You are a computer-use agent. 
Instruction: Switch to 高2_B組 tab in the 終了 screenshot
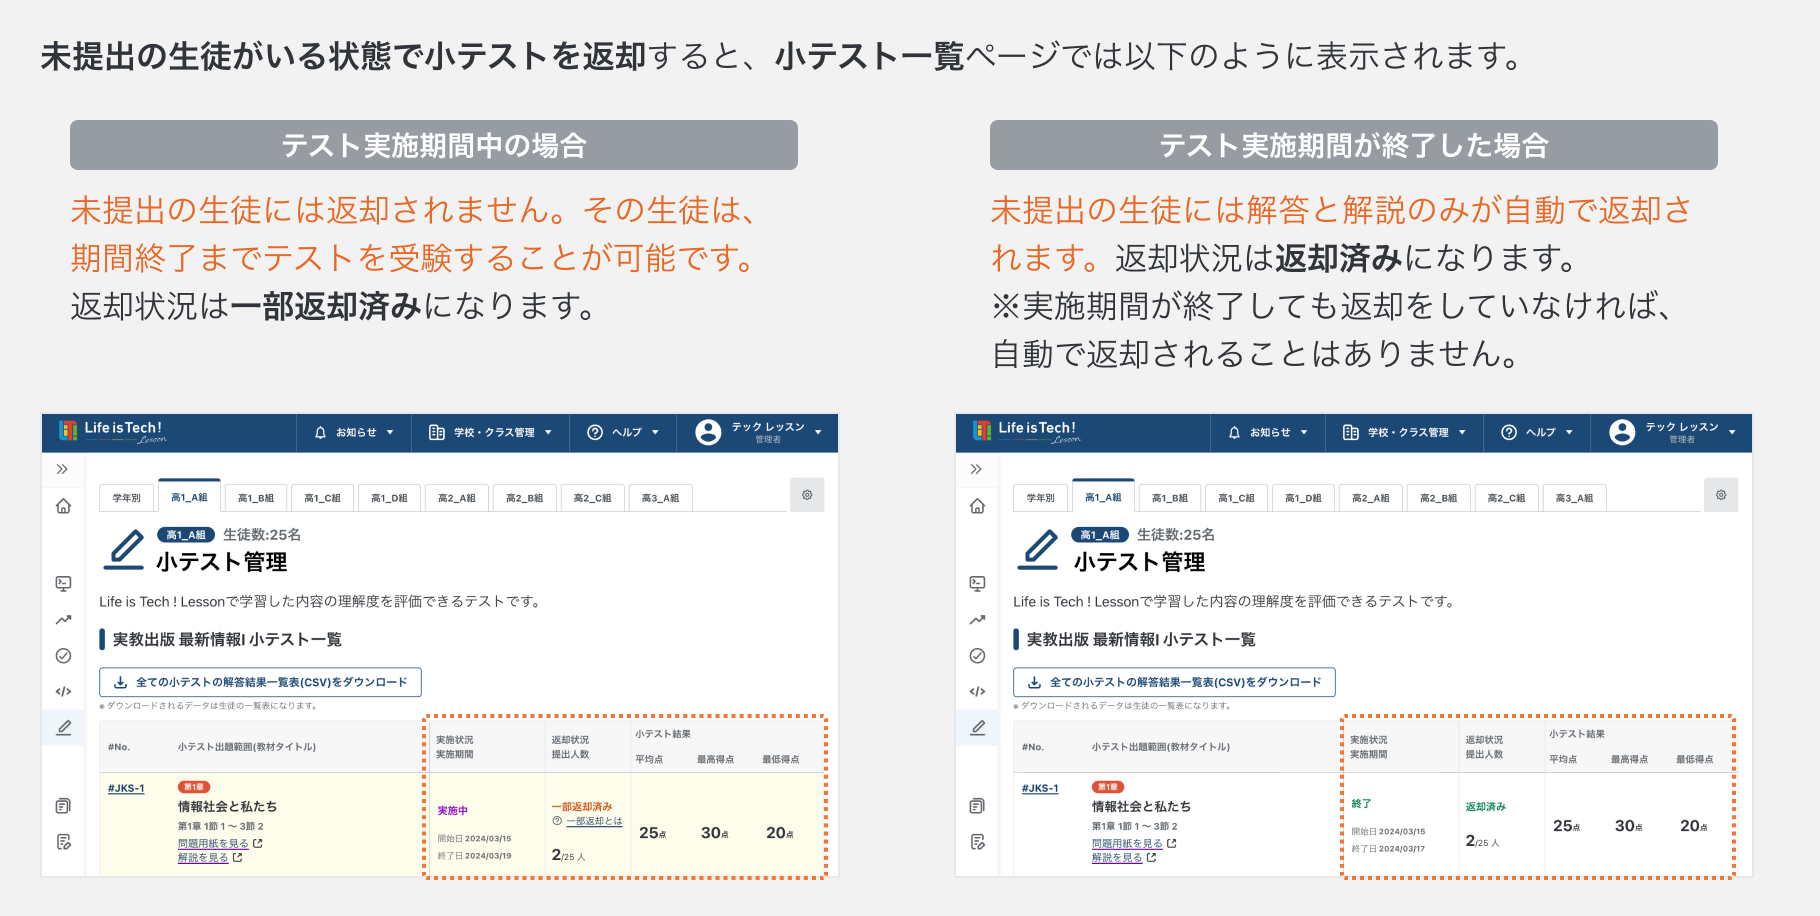1438,498
